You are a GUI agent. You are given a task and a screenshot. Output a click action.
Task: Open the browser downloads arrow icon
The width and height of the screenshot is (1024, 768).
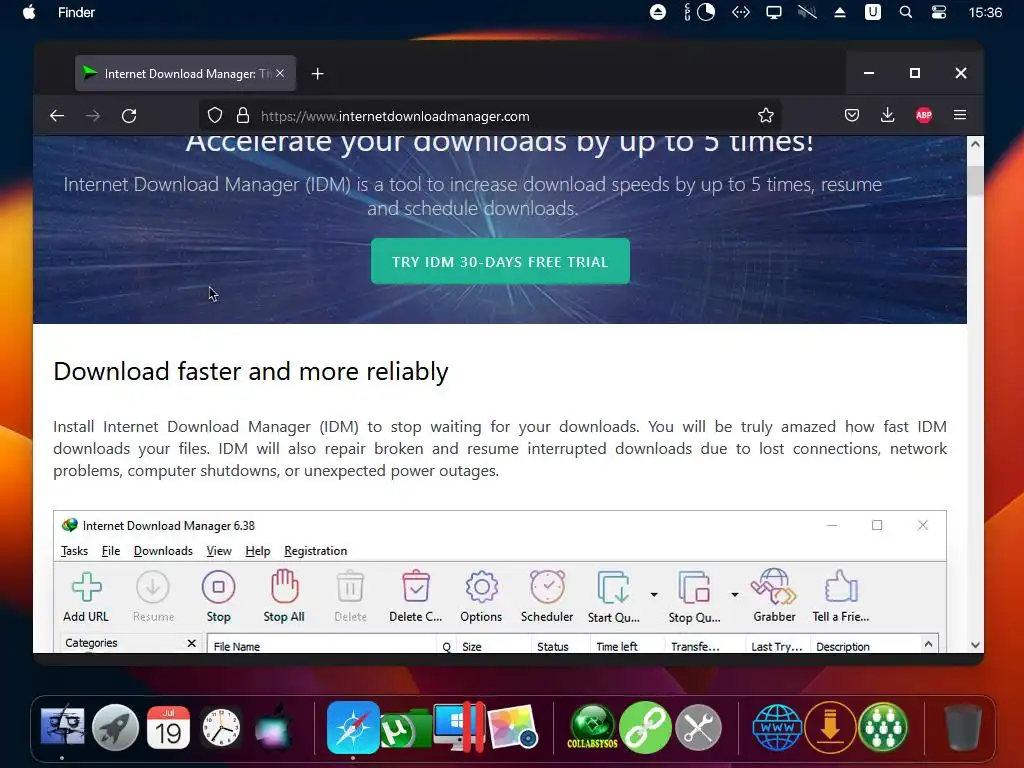click(x=887, y=116)
